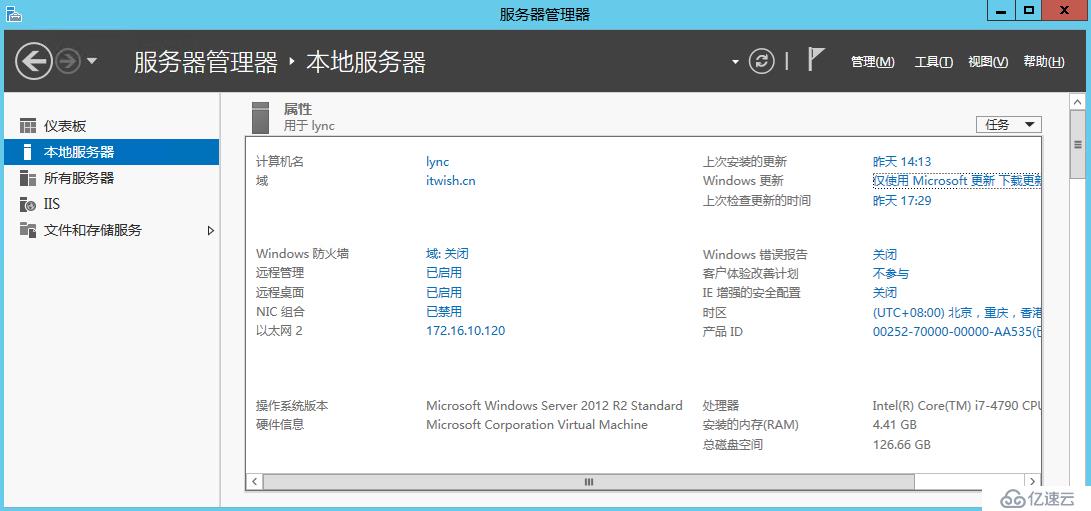Open the navigation history dropdown arrow
Viewport: 1091px width, 511px height.
pyautogui.click(x=92, y=62)
